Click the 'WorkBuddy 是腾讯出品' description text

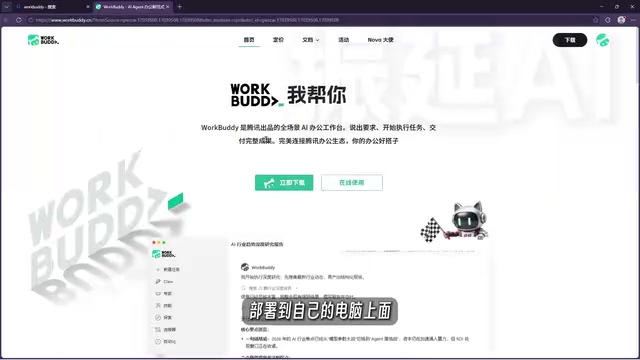pyautogui.click(x=318, y=134)
